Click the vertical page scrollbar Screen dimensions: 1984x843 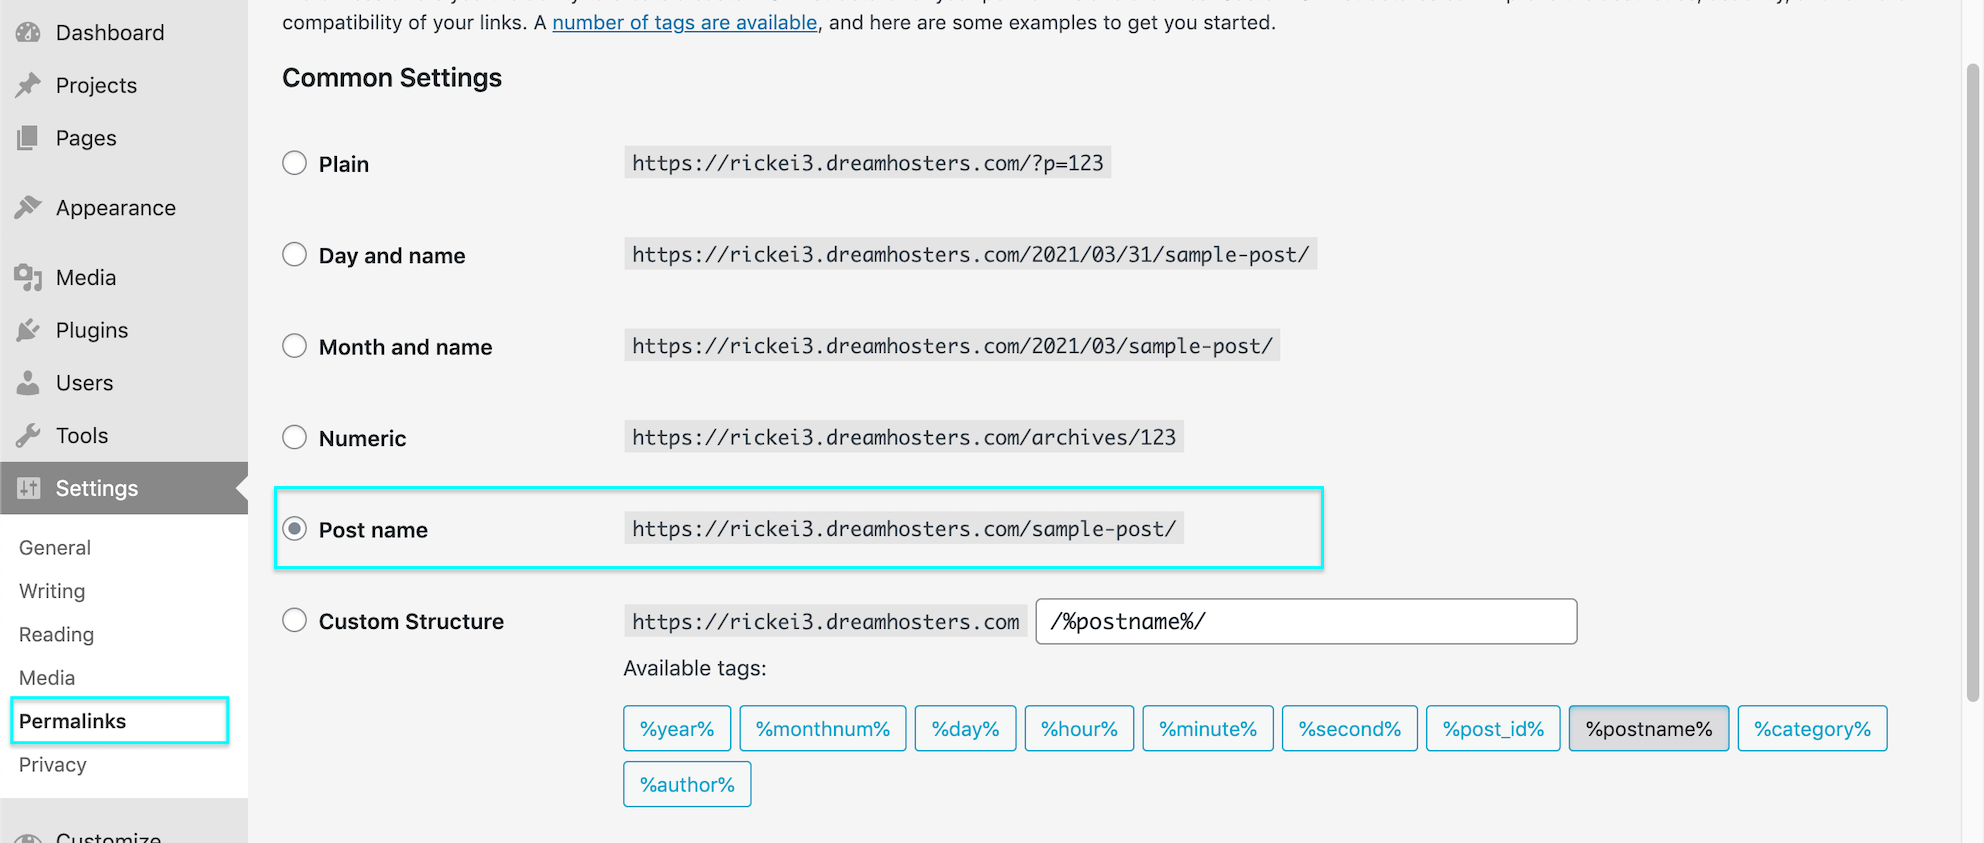point(1972,380)
